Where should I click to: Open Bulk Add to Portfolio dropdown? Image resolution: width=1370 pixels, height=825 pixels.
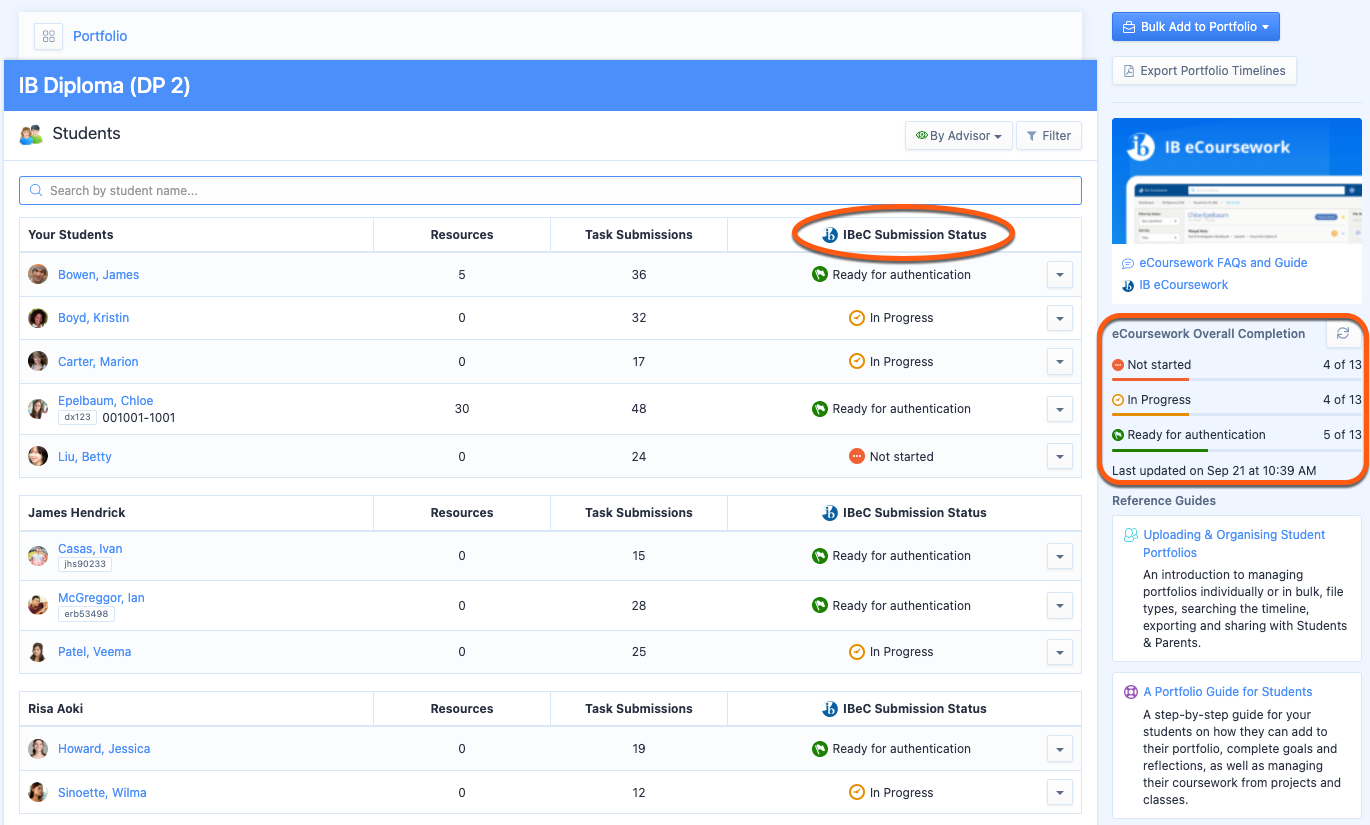[1195, 27]
